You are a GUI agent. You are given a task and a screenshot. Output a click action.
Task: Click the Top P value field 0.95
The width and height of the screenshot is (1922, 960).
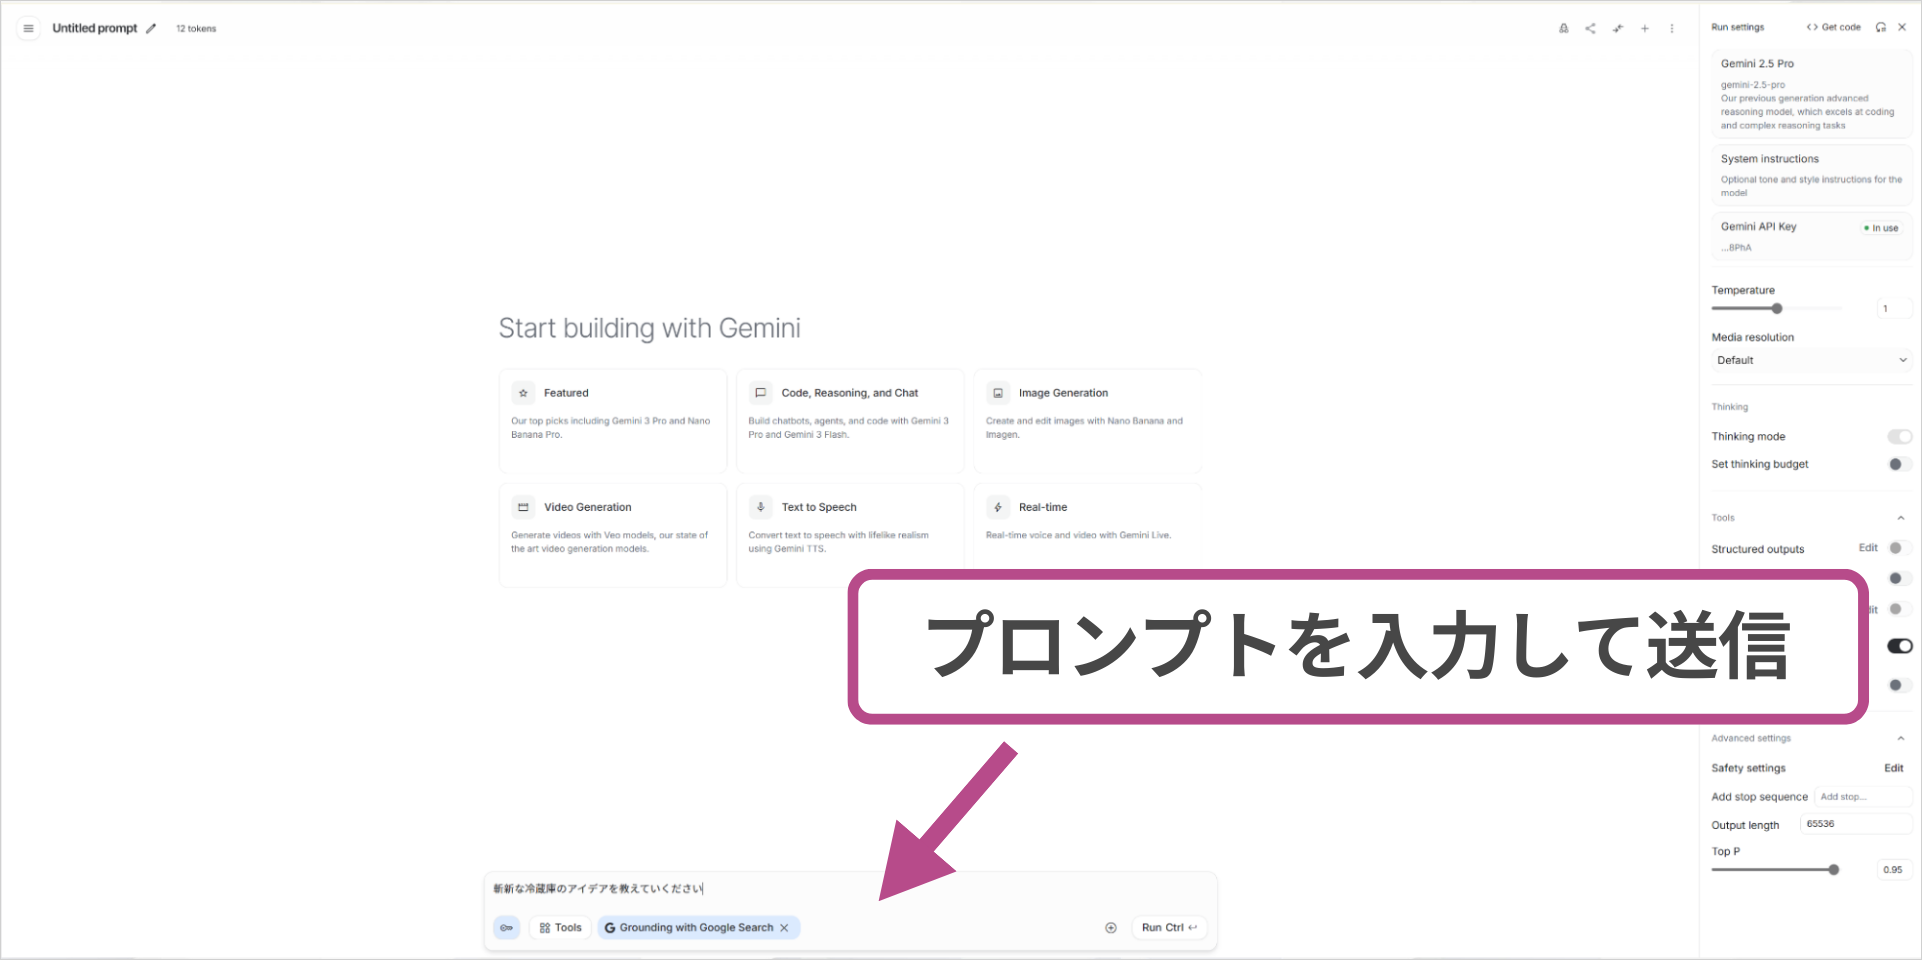tap(1894, 870)
